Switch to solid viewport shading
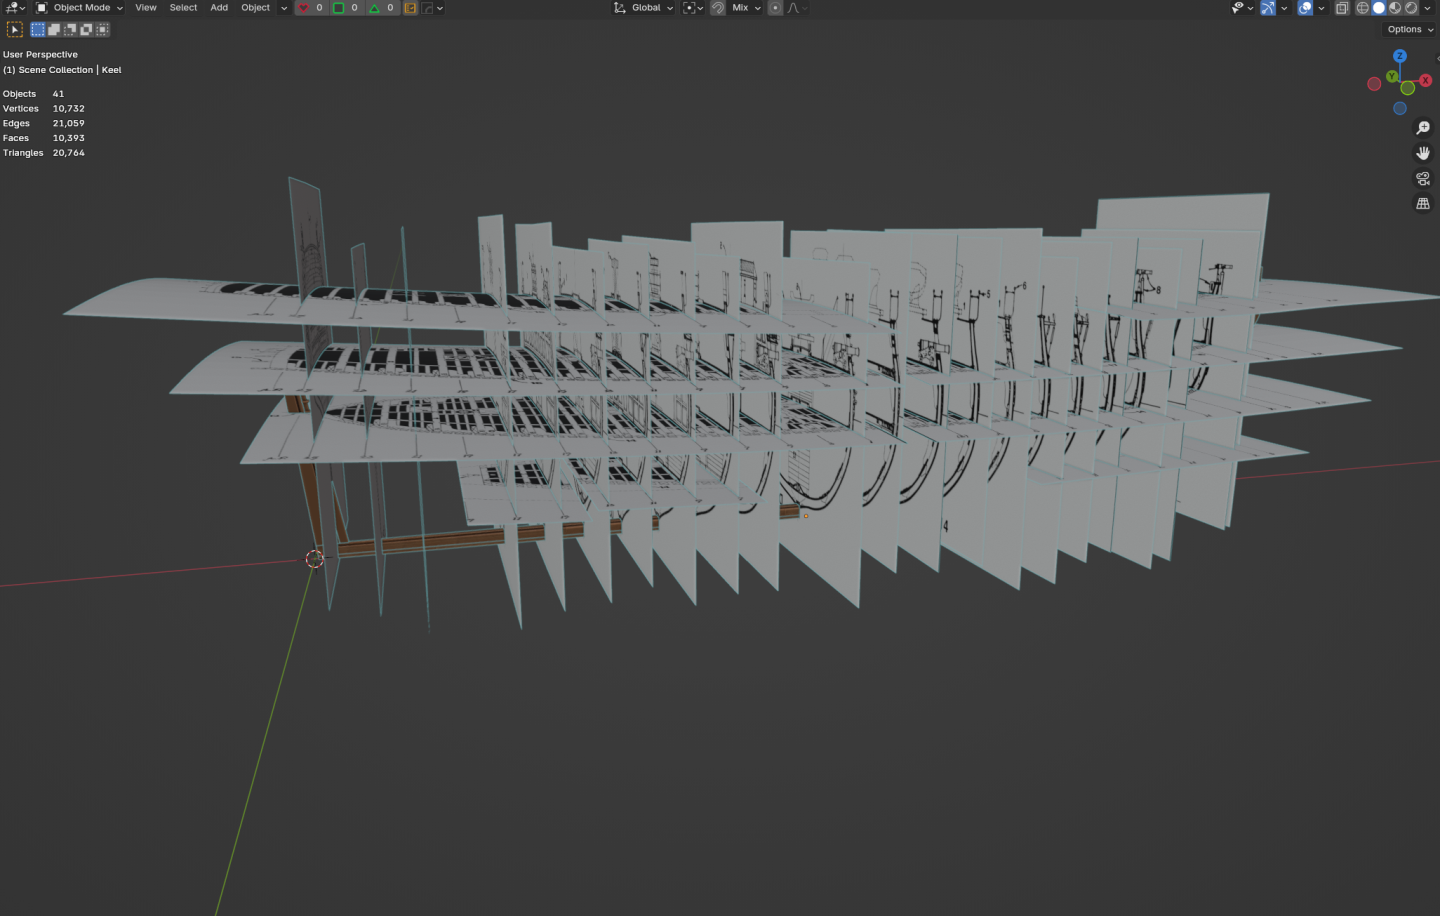 pos(1379,7)
